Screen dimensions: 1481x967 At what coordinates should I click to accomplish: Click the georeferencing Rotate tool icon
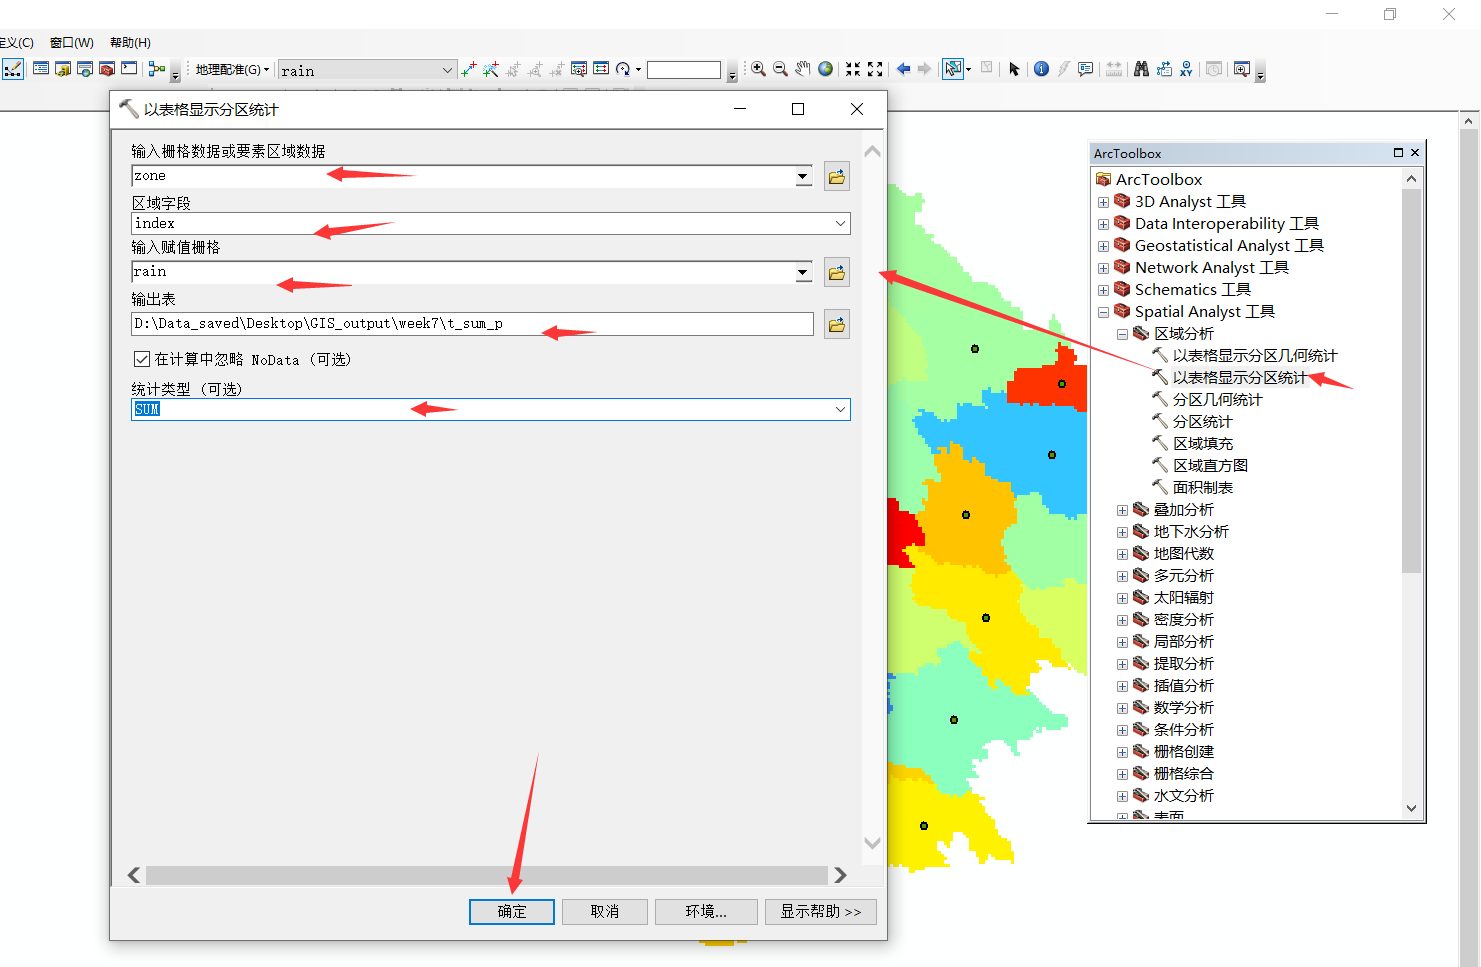coord(624,69)
